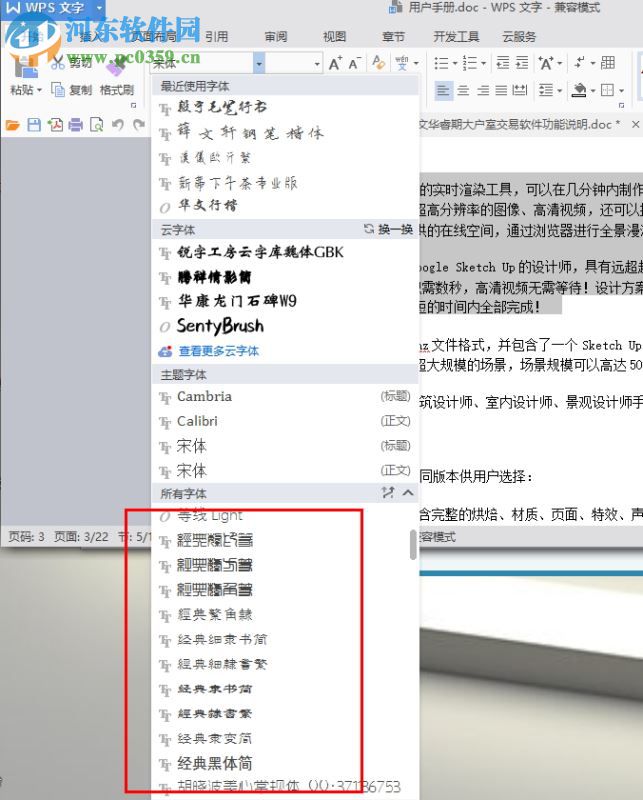Select Cambria theme font

[286, 396]
